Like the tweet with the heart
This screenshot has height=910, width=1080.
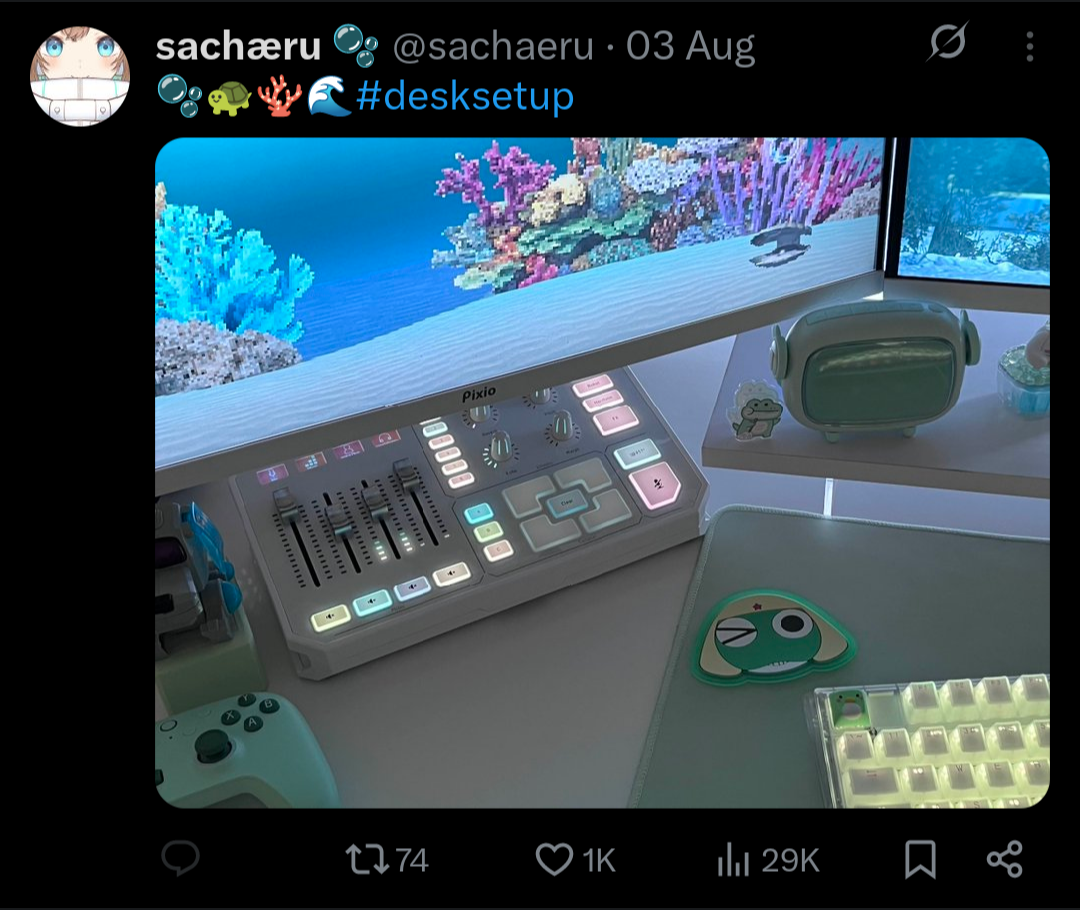click(553, 860)
